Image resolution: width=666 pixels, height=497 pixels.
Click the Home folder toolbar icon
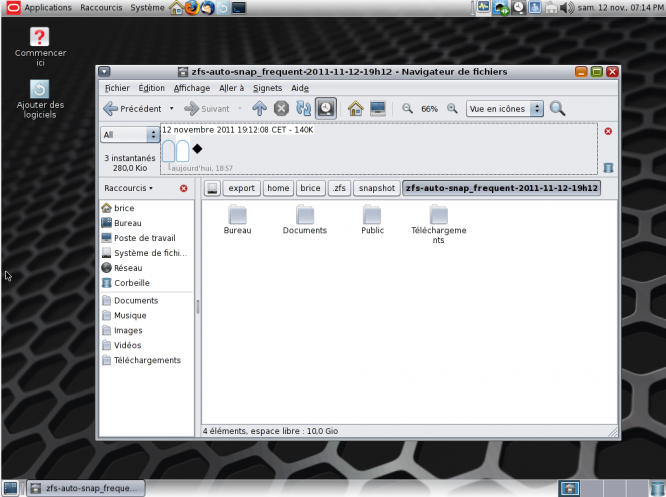click(355, 108)
